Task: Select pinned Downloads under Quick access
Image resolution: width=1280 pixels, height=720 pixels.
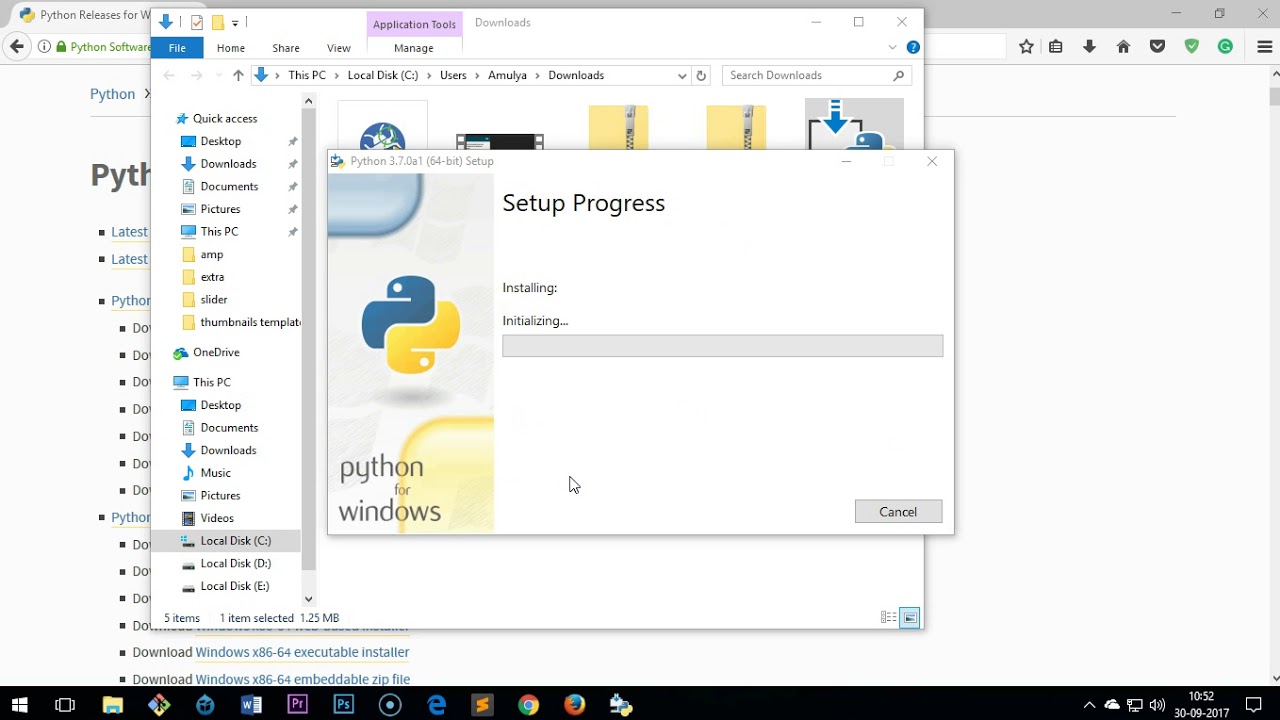Action: tap(228, 164)
